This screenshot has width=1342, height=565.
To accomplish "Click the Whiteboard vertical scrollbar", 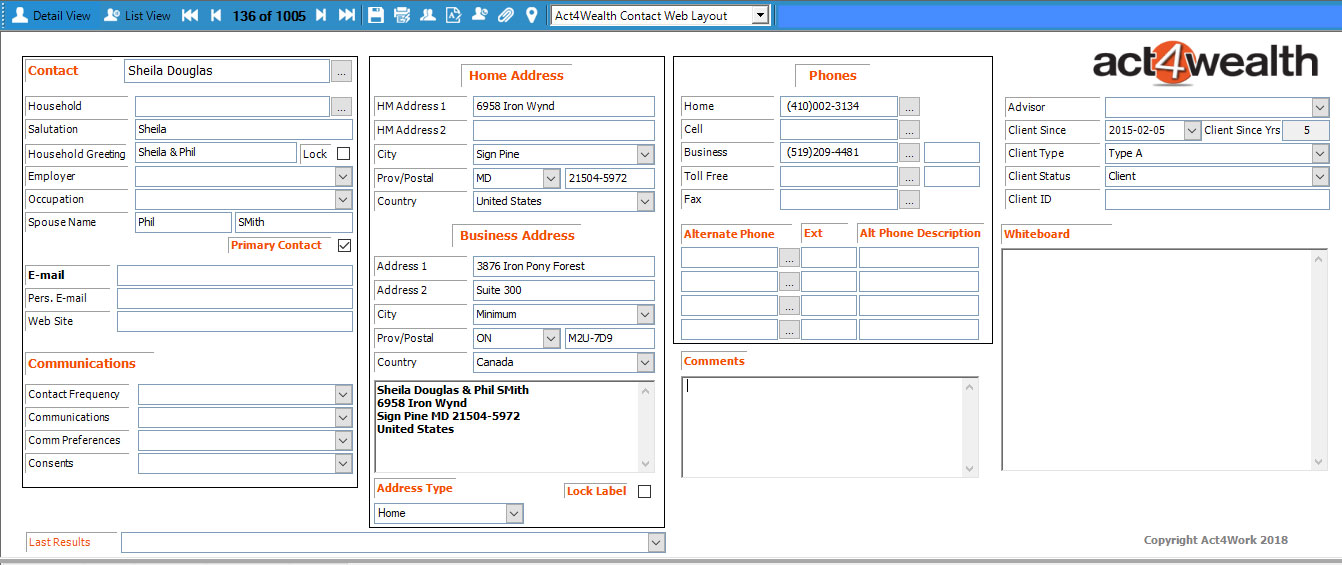I will click(1320, 359).
